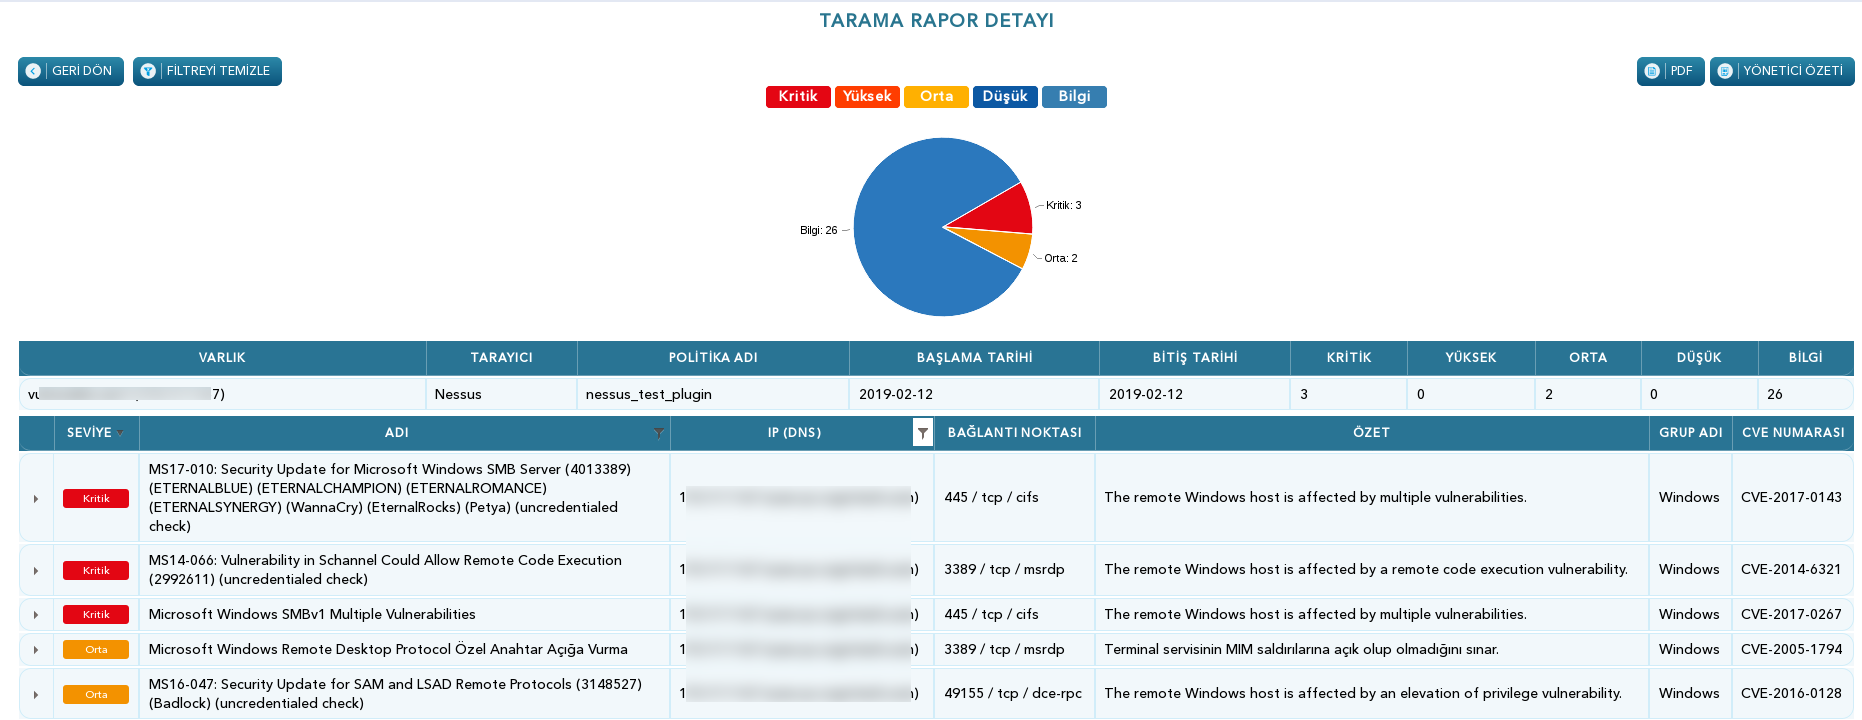Click CVE-2014-6321 cell
The image size is (1862, 720).
pos(1791,570)
